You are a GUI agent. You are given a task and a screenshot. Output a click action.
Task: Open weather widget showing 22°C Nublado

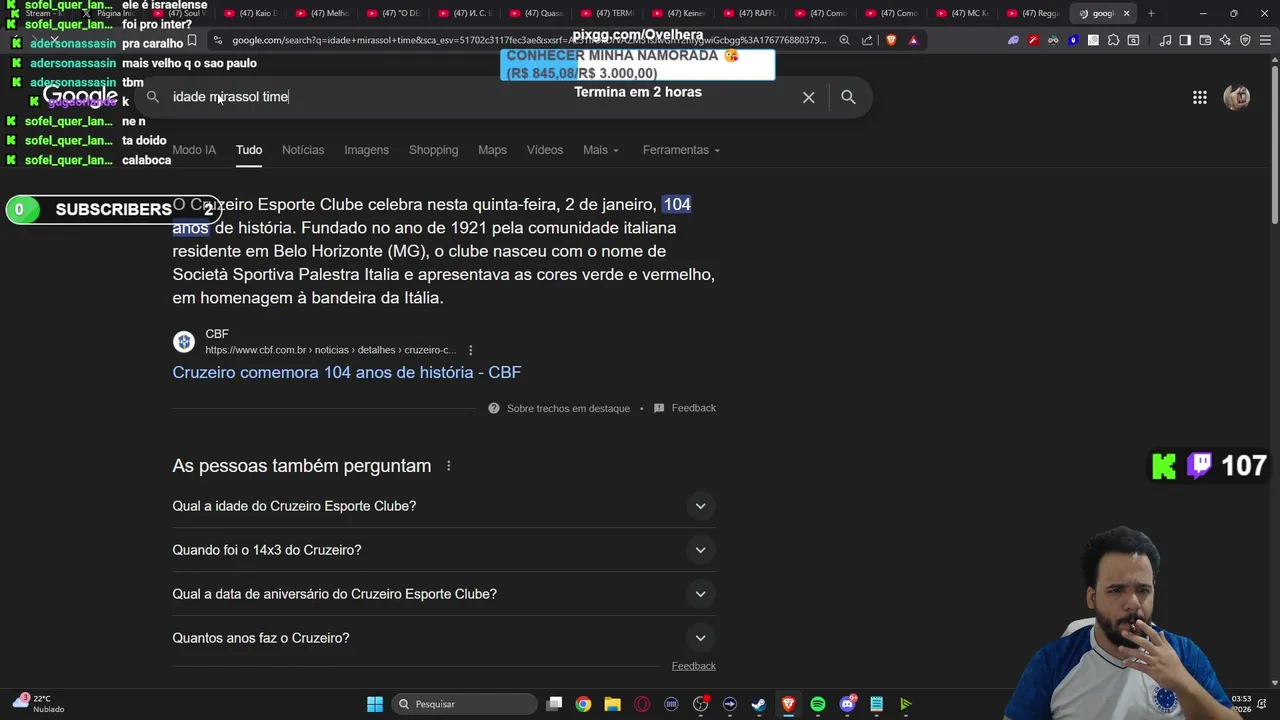(x=38, y=704)
